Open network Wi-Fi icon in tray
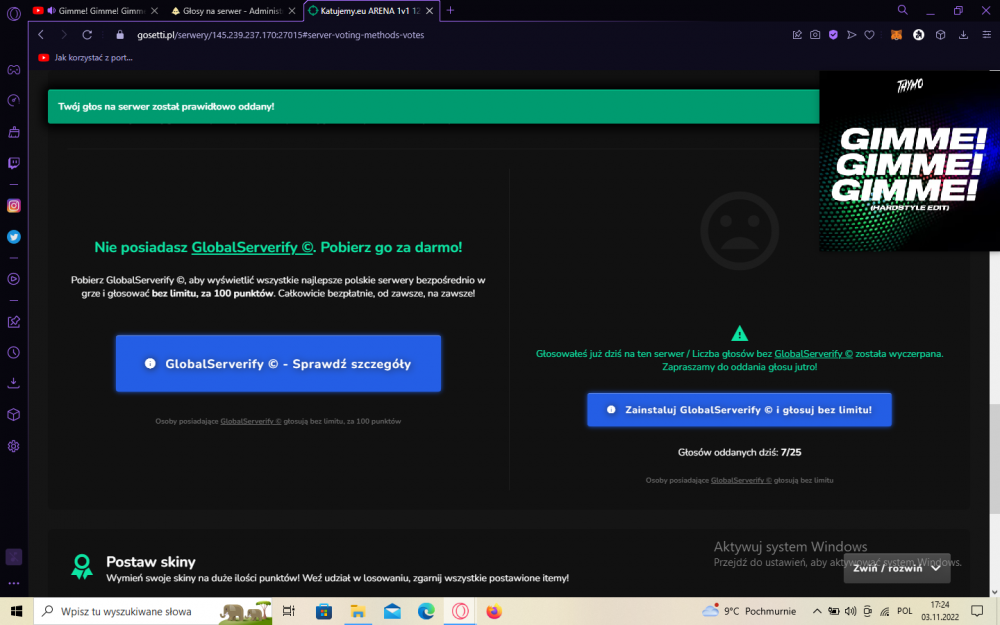This screenshot has width=1000, height=625. (885, 611)
